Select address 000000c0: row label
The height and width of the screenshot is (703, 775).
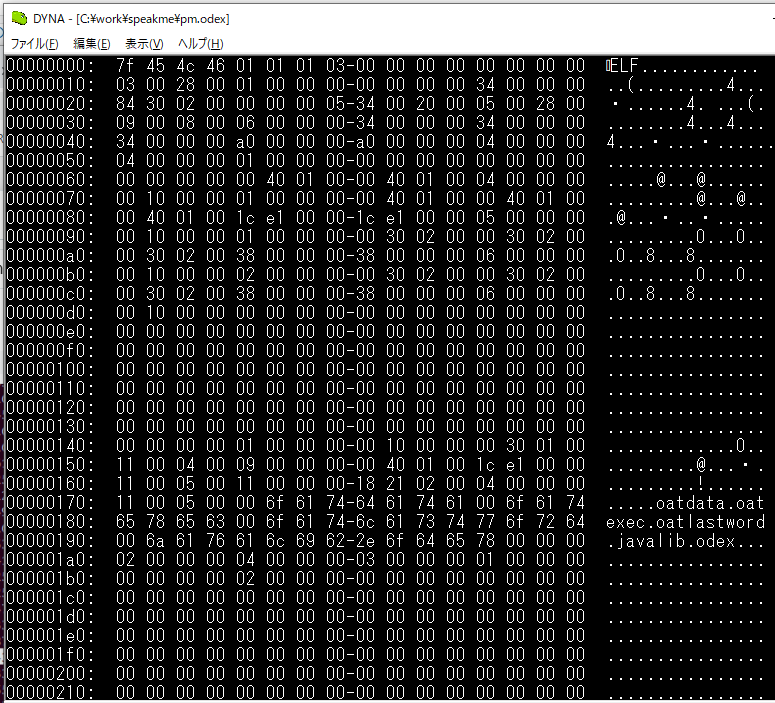click(x=50, y=294)
